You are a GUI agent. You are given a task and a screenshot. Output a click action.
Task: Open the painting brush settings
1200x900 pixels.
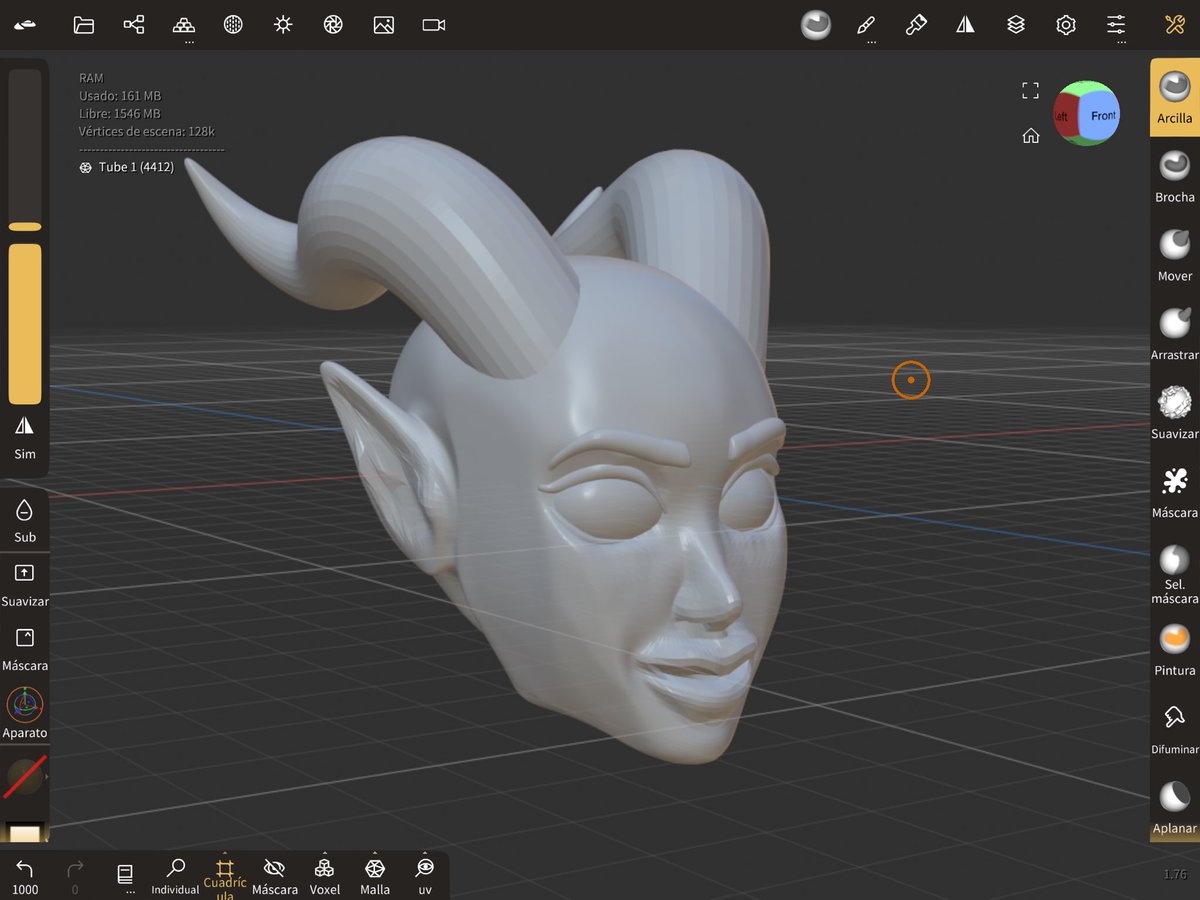pos(916,25)
